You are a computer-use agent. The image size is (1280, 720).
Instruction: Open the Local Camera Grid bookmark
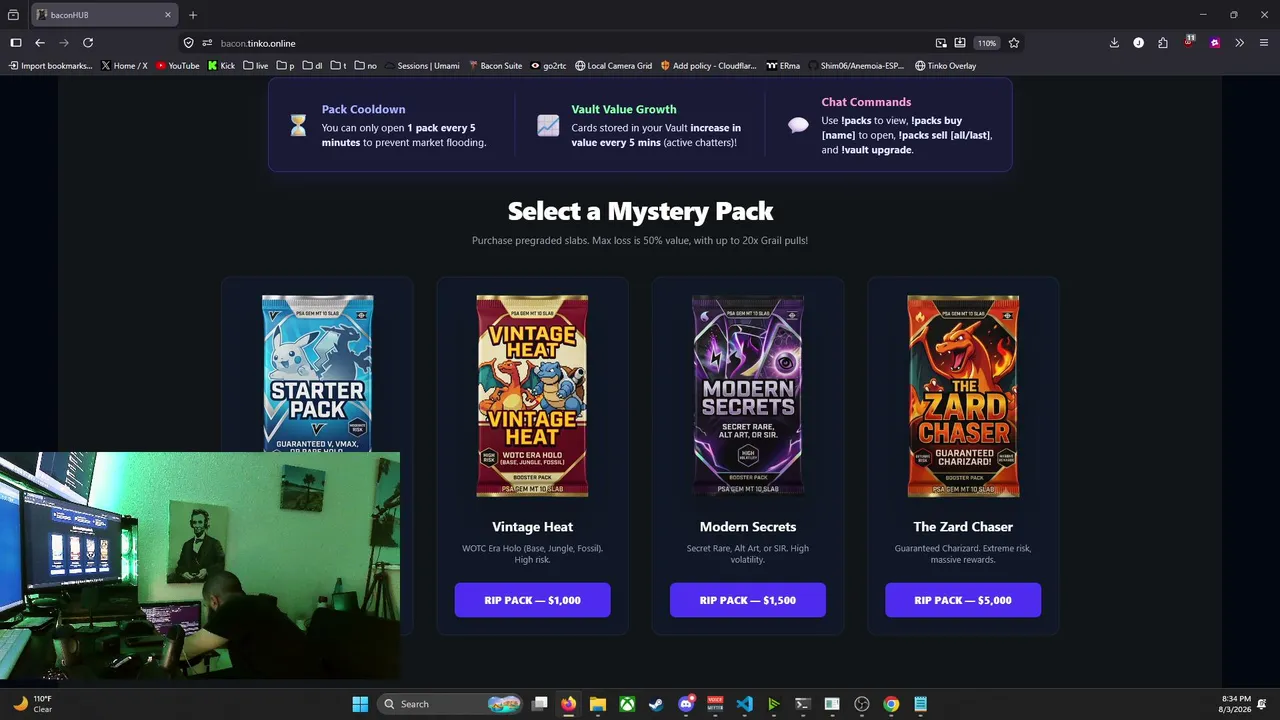(614, 66)
